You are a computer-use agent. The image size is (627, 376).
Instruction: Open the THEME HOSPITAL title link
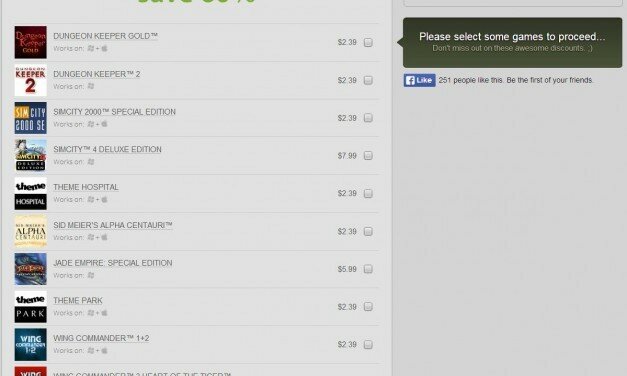(x=86, y=187)
